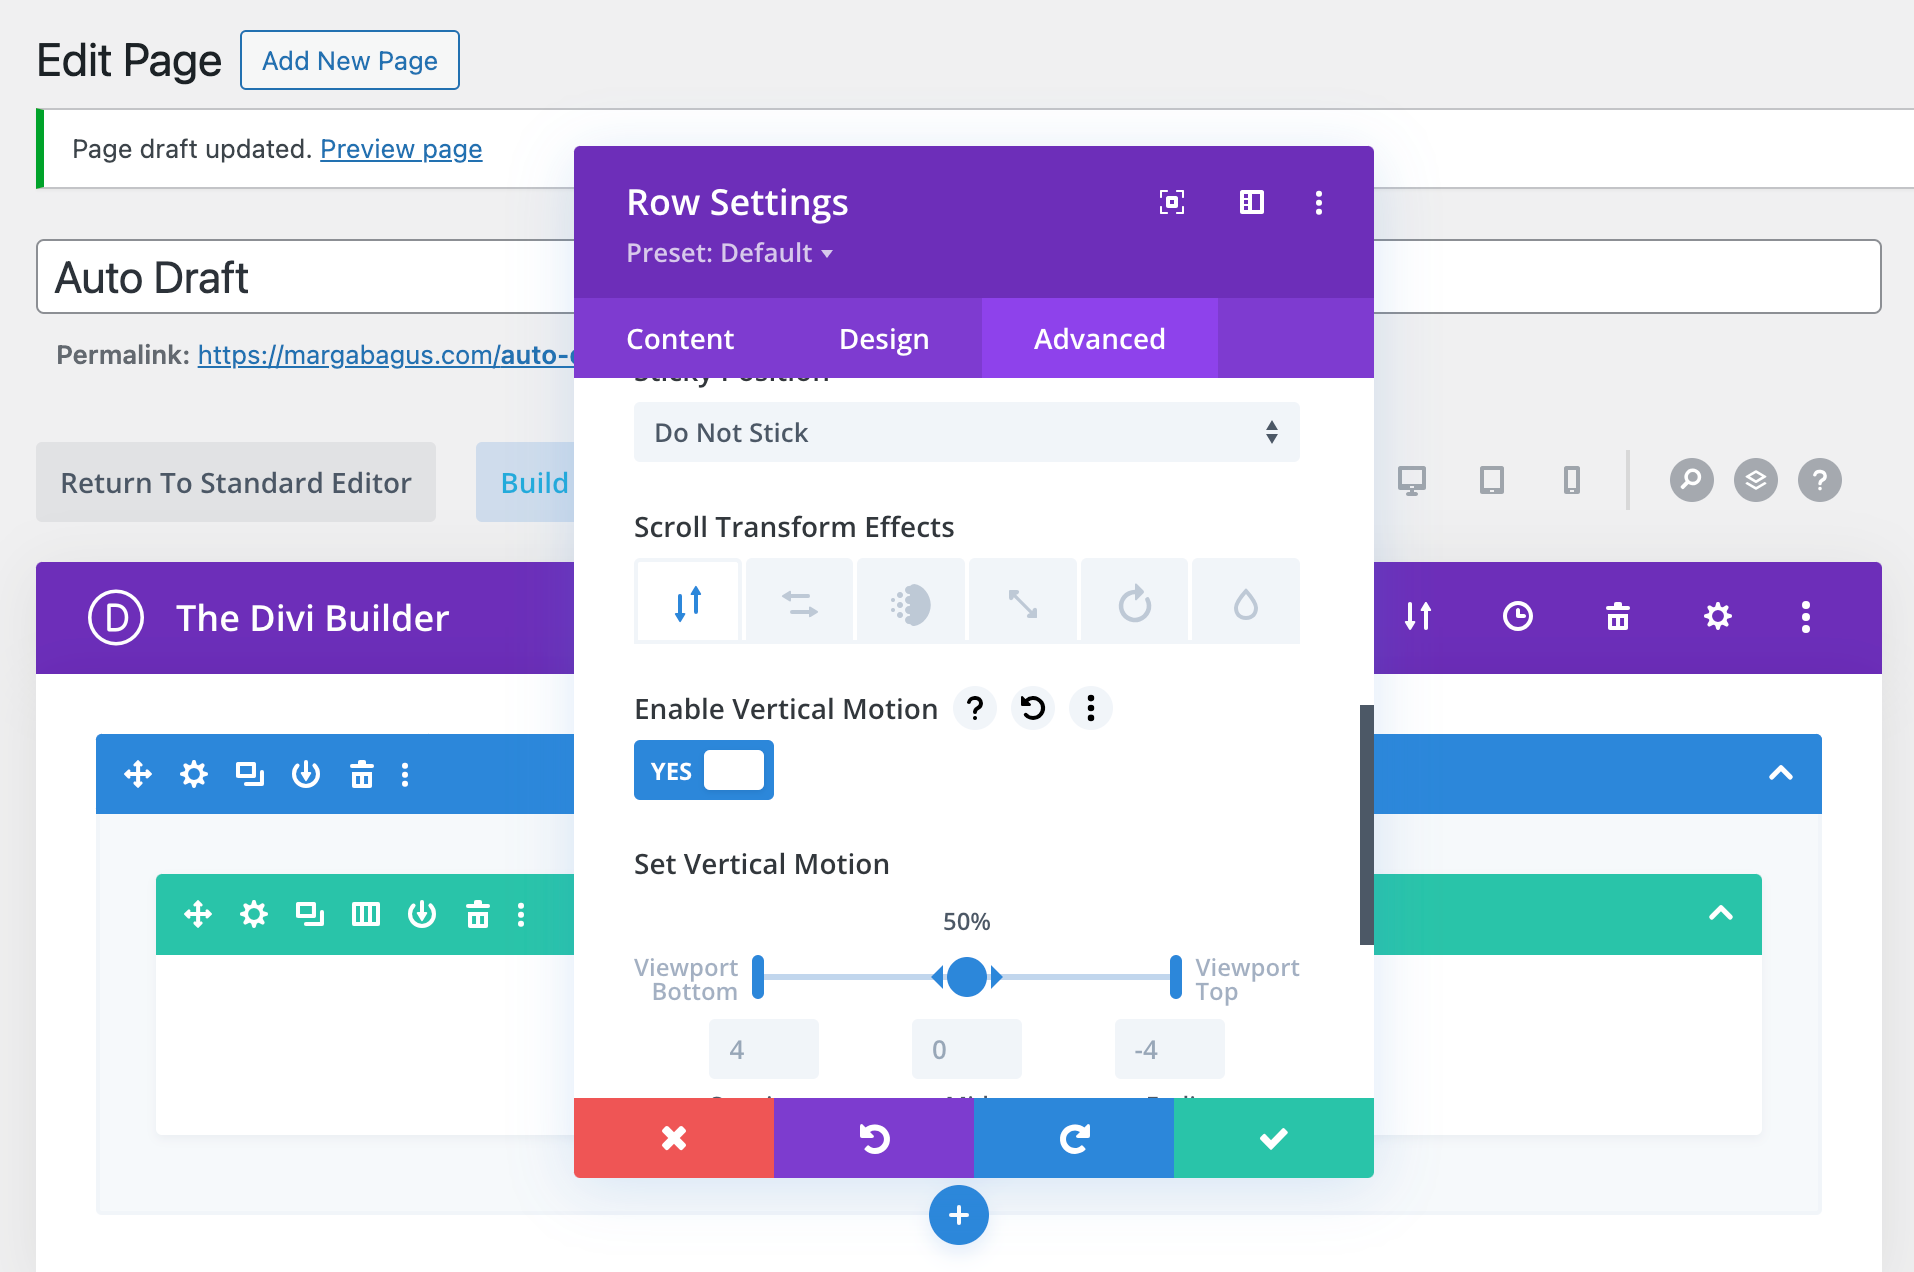Image resolution: width=1914 pixels, height=1272 pixels.
Task: Delete row using green bar trash
Action: tap(478, 914)
